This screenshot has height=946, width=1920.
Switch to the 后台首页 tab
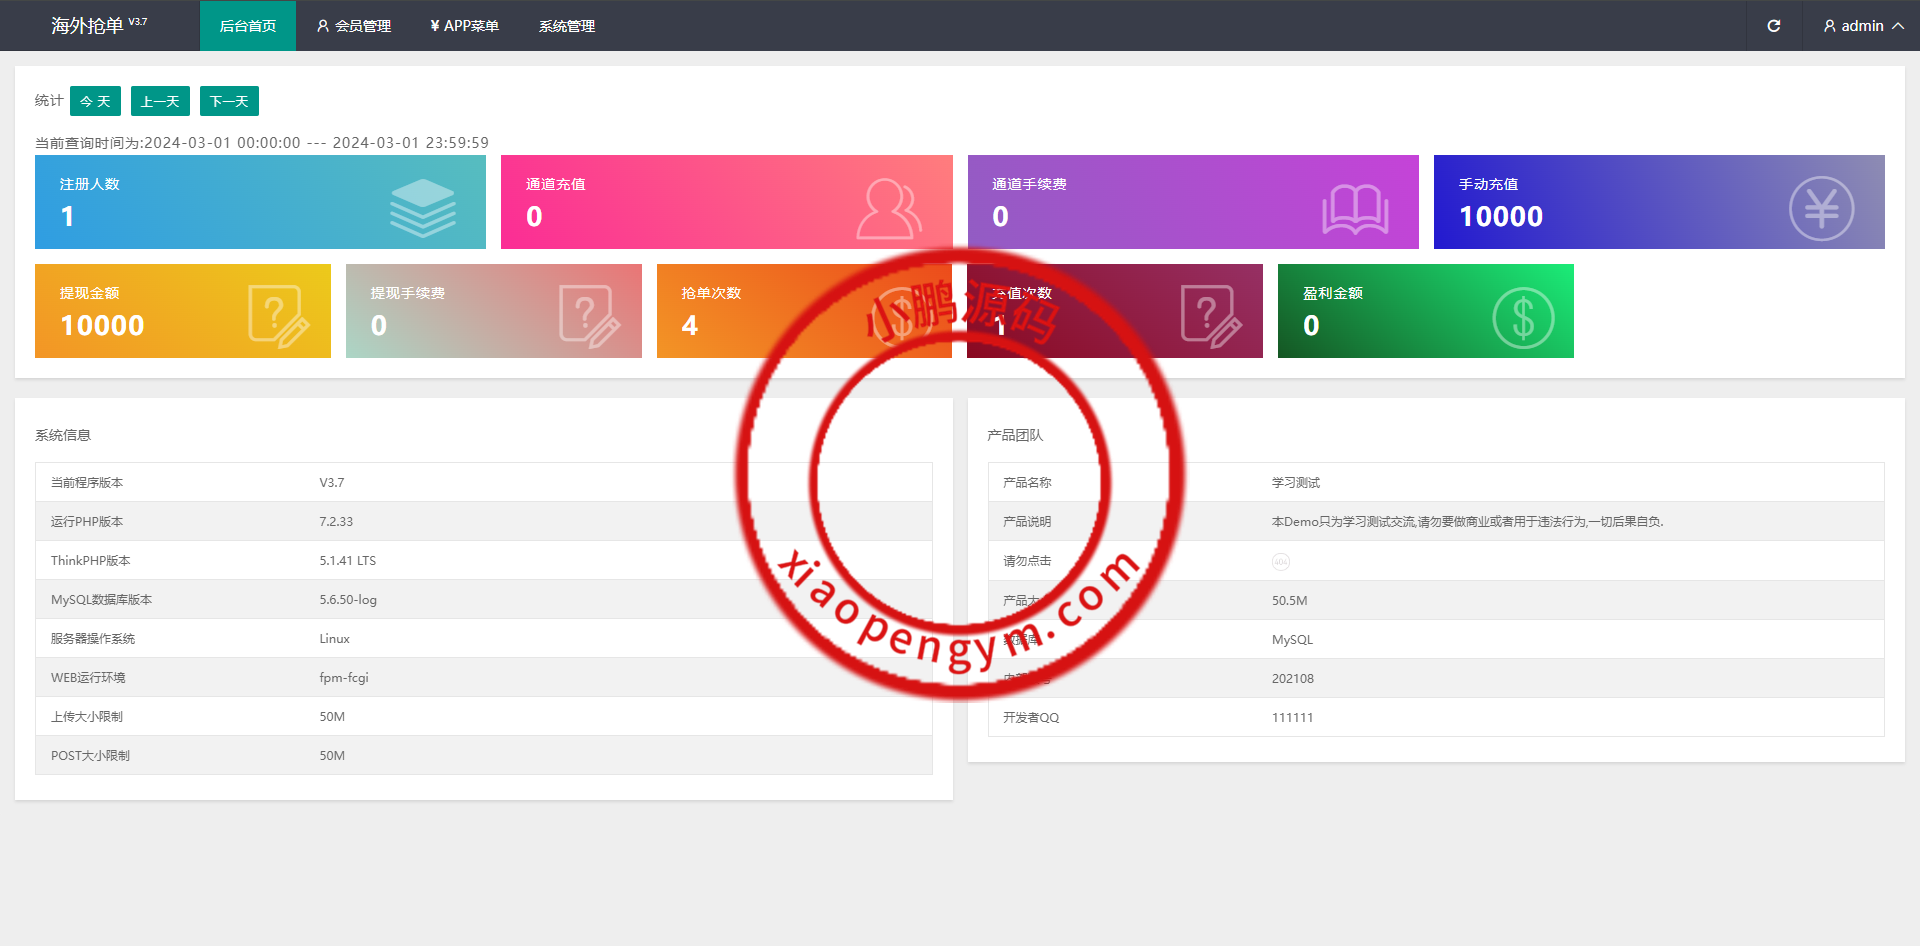pos(248,26)
